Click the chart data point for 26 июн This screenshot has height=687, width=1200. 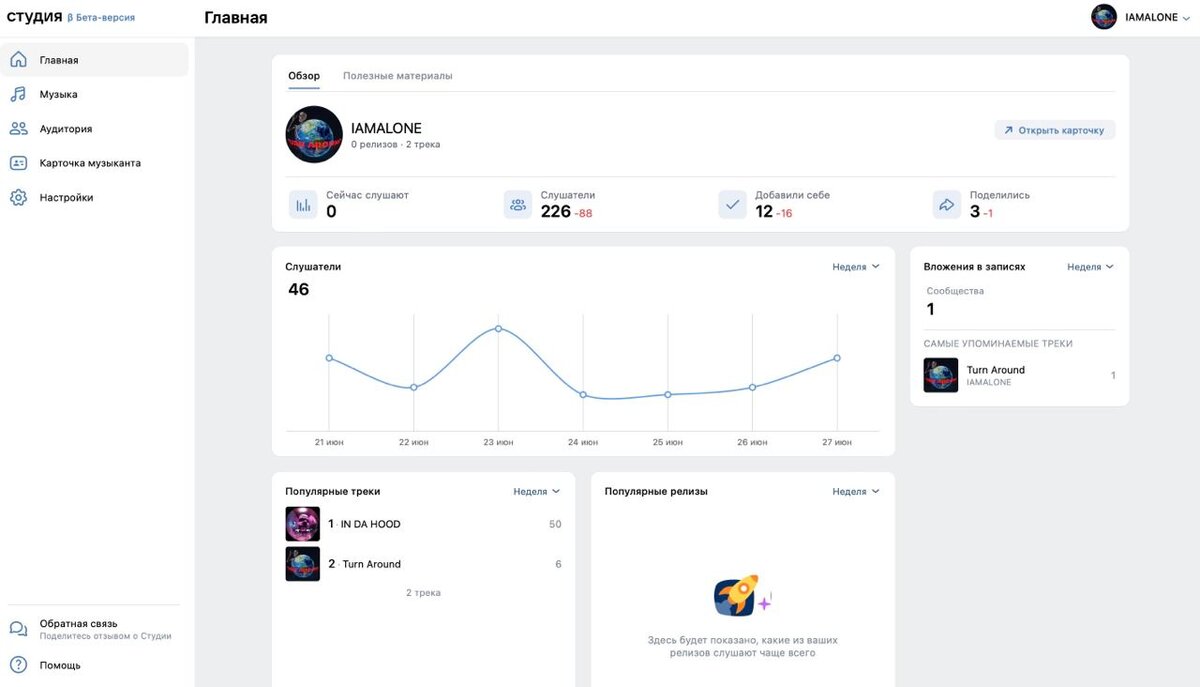(x=752, y=387)
